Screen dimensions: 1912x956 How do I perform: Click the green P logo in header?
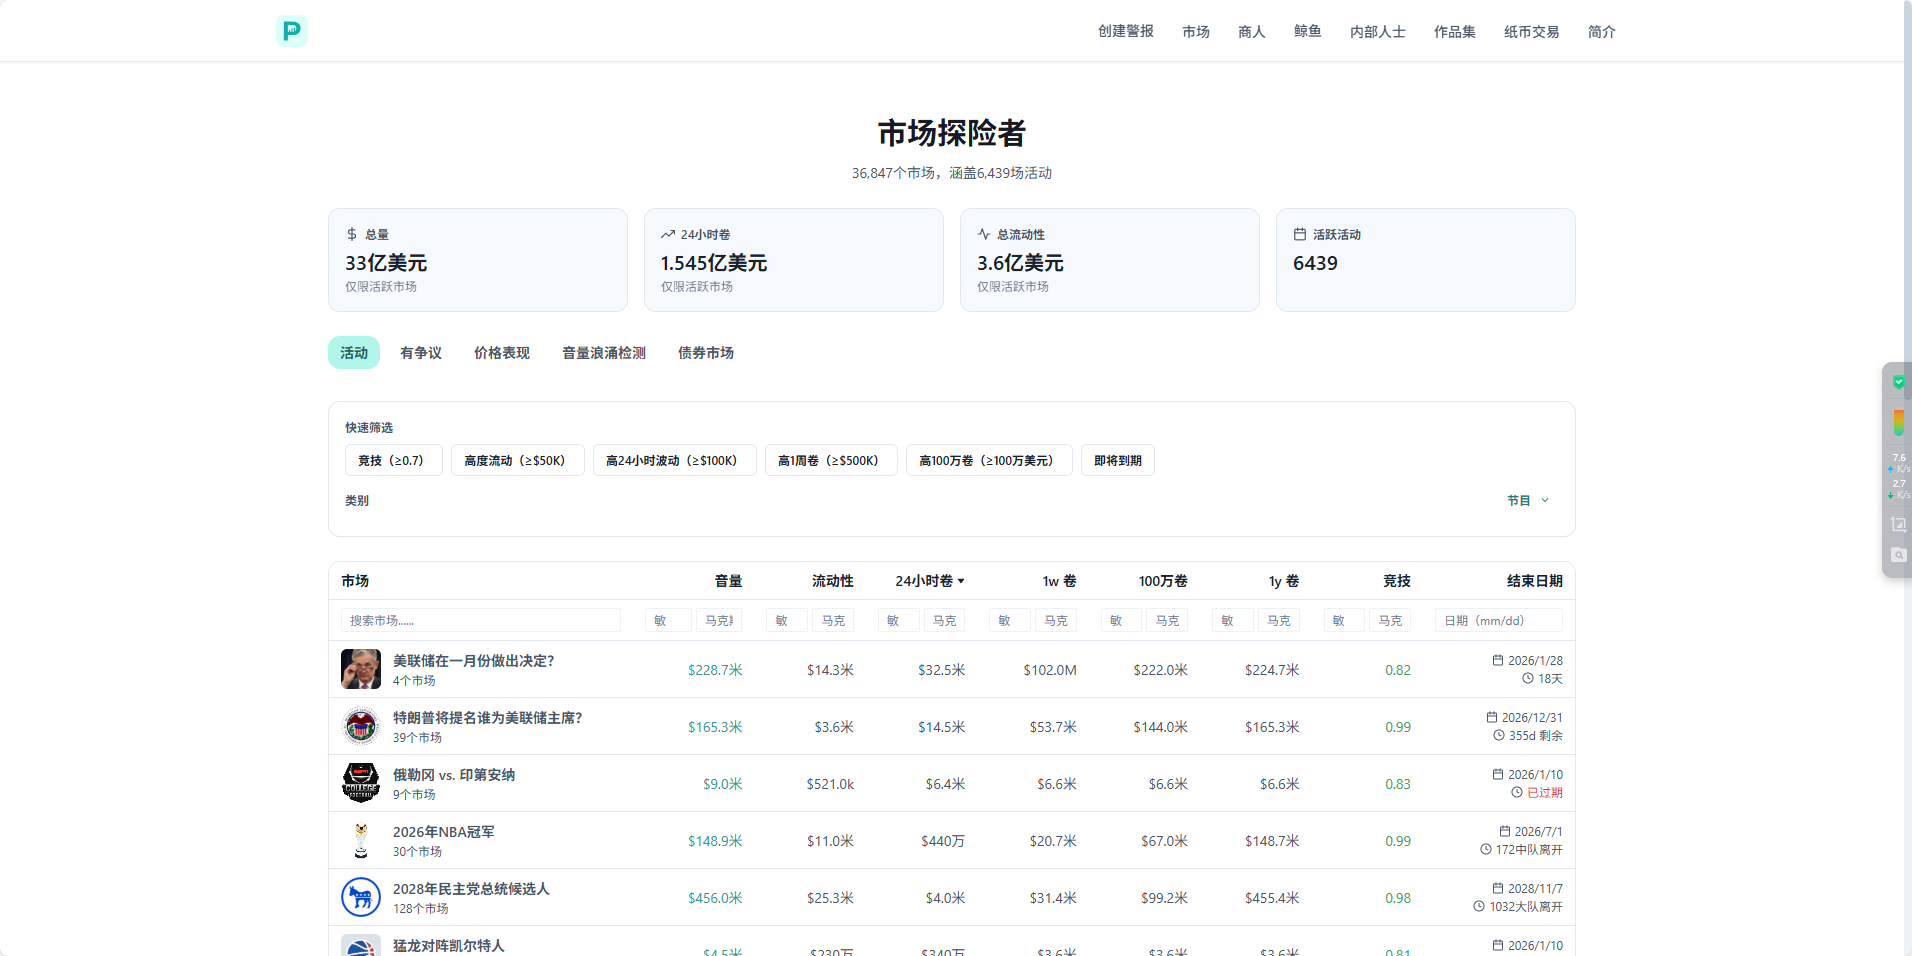pyautogui.click(x=291, y=31)
